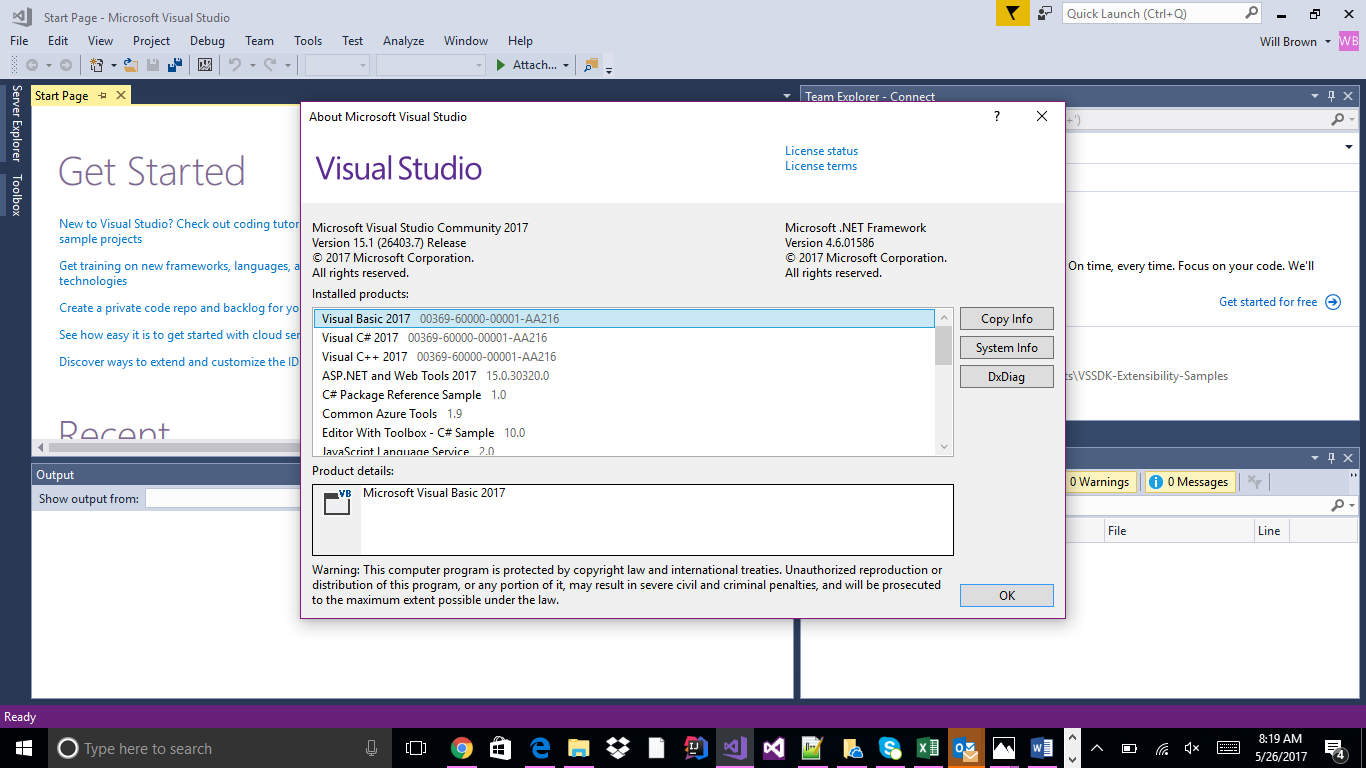
Task: Click the feedback smiley icon in title bar
Action: point(1045,13)
